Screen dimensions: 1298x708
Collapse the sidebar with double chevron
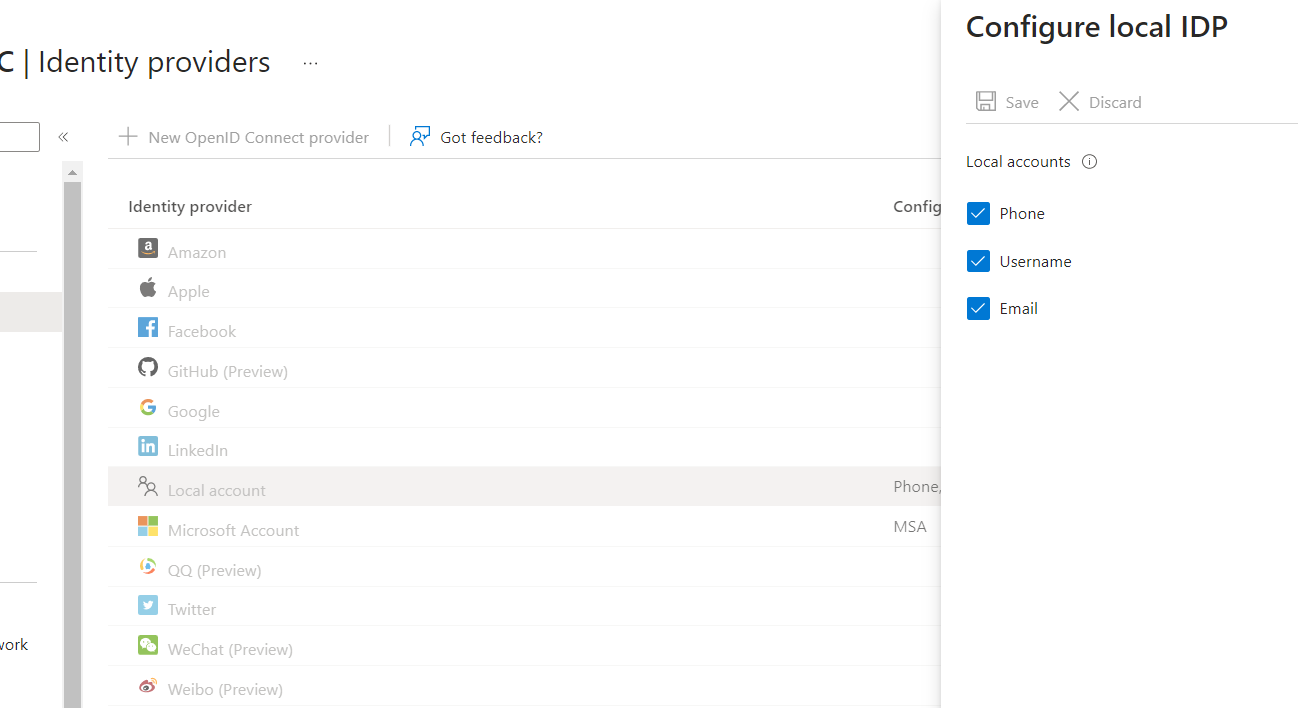[63, 137]
